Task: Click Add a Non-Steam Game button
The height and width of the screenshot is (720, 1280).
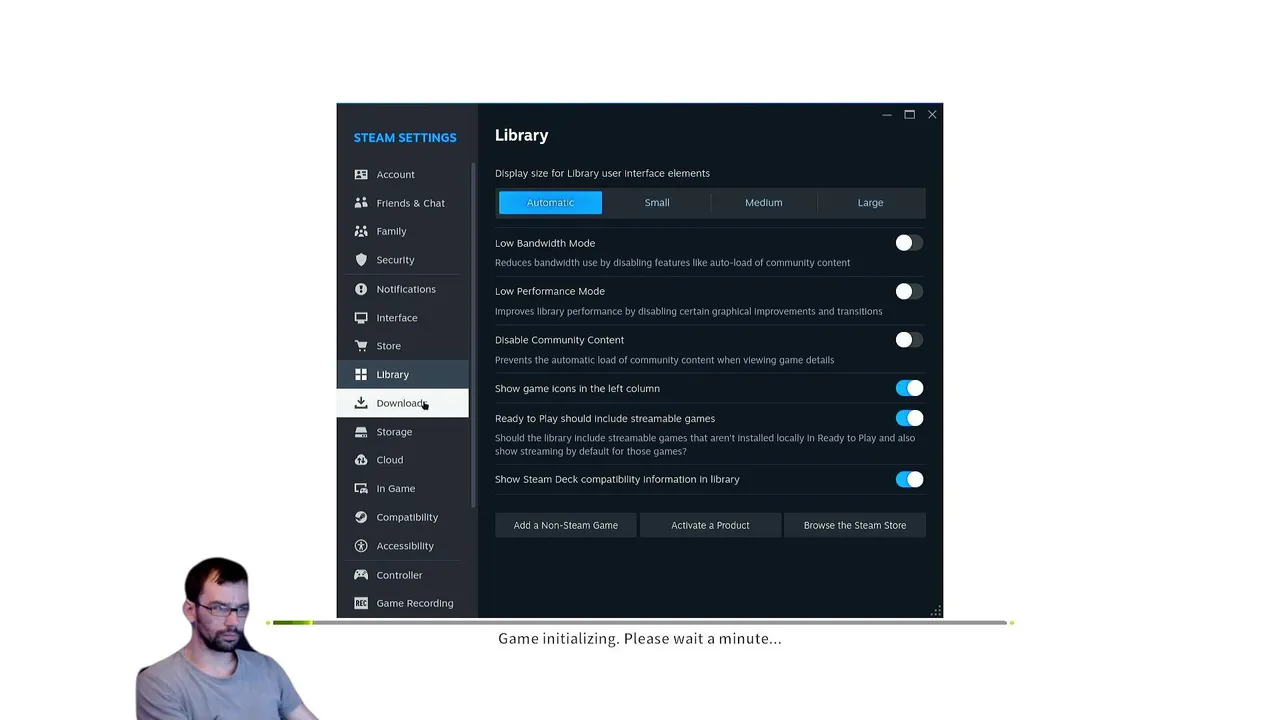Action: [x=566, y=525]
